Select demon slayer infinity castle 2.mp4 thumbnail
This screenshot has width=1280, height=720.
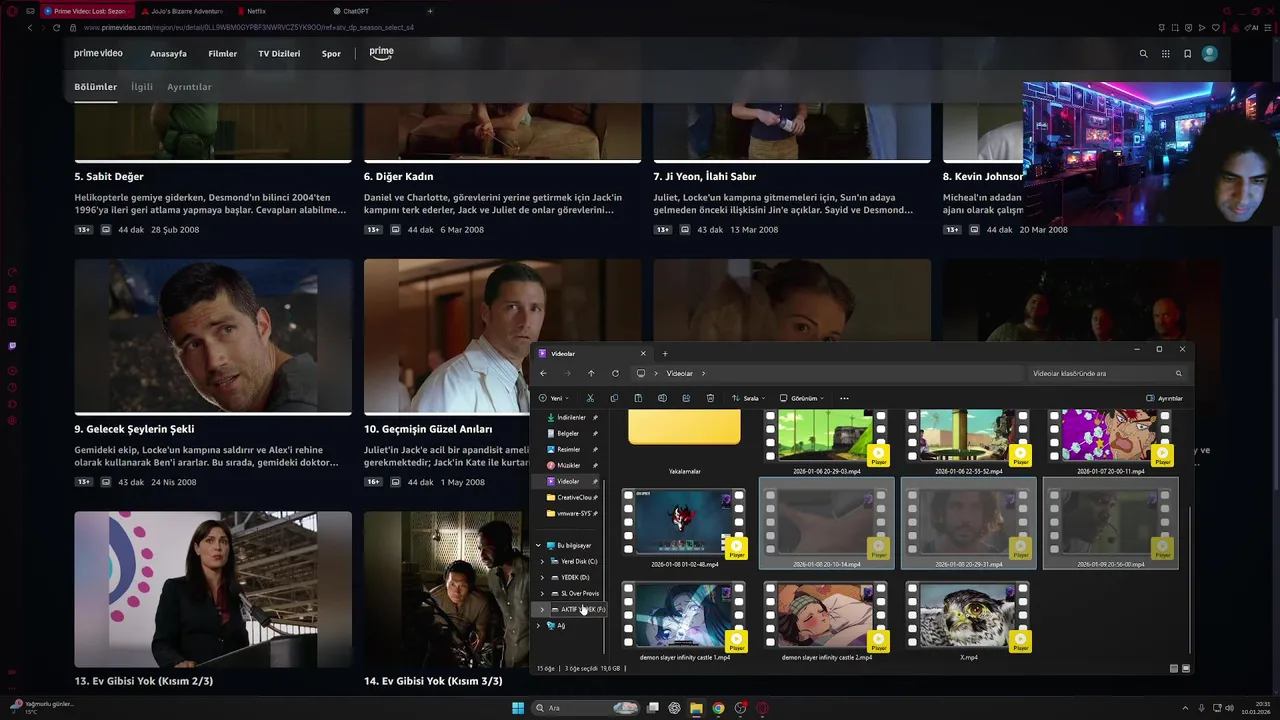coord(826,617)
